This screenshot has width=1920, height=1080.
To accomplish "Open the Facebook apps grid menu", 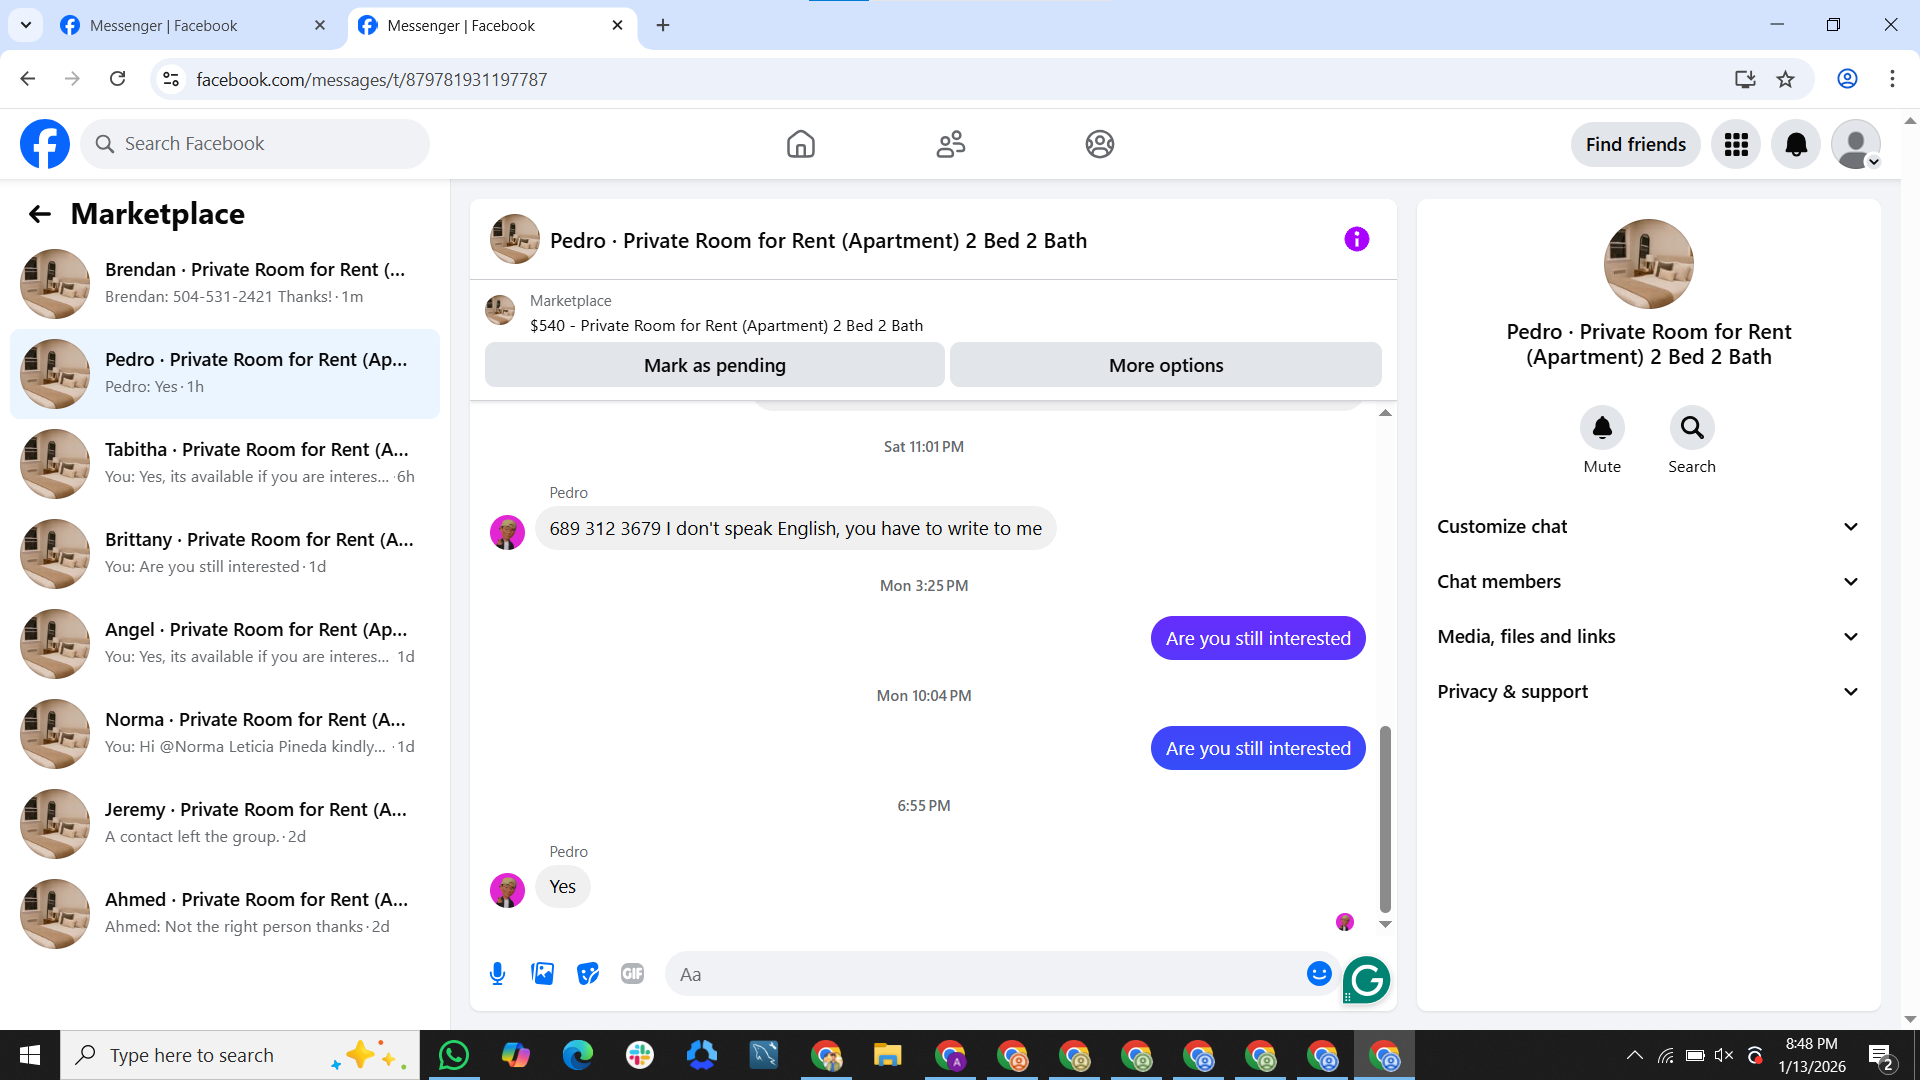I will pyautogui.click(x=1736, y=144).
